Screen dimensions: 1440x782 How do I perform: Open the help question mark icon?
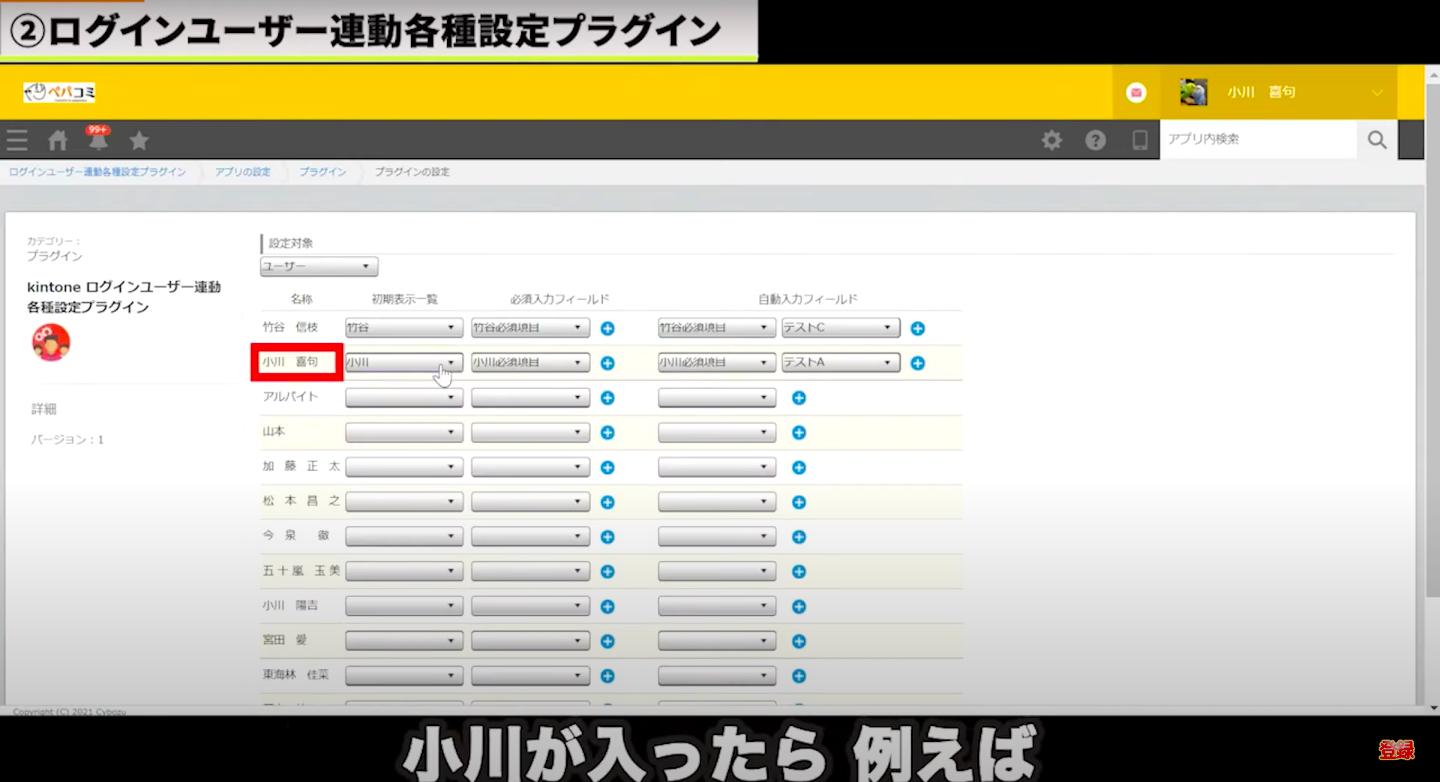(1096, 140)
